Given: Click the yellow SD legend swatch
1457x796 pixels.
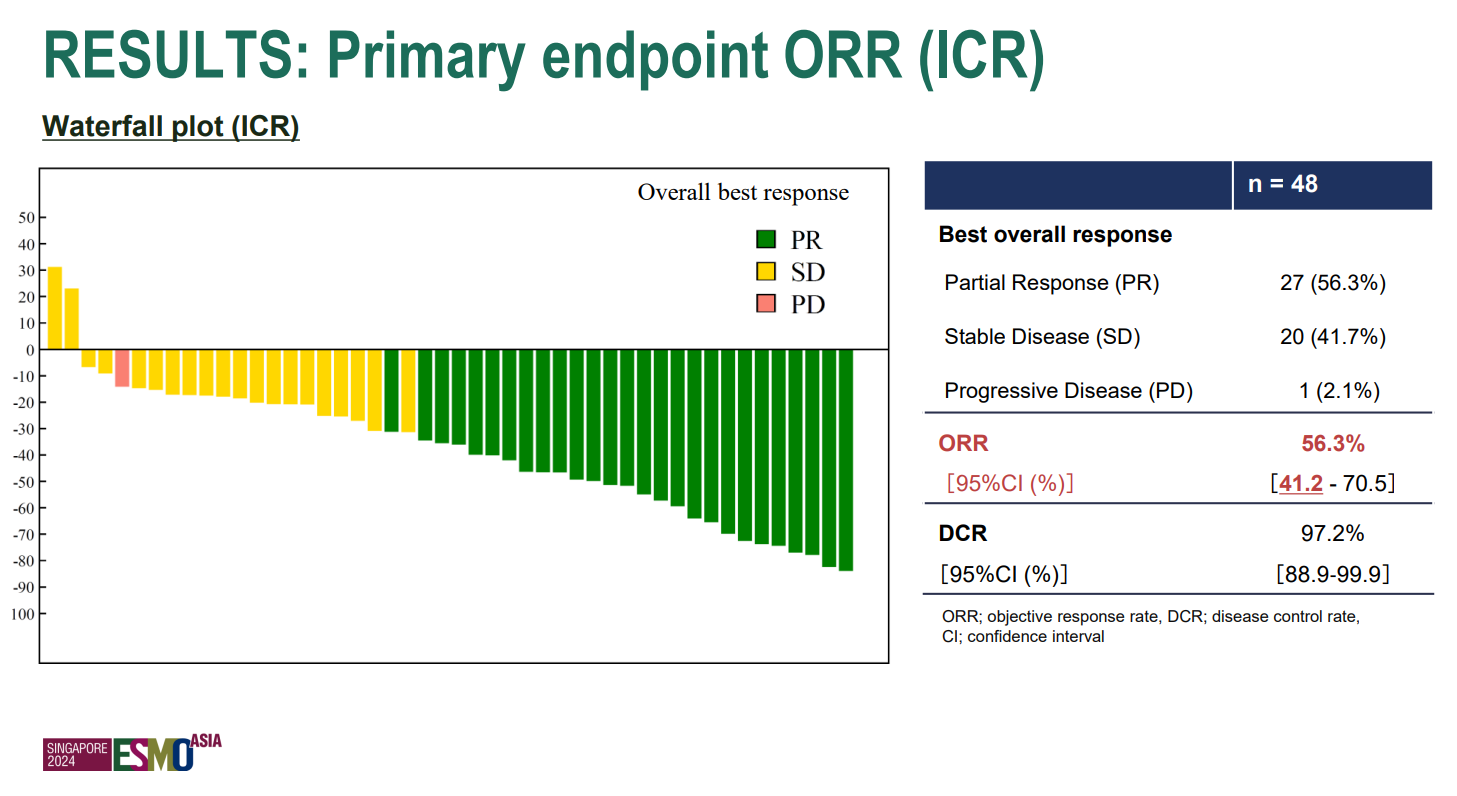Looking at the screenshot, I should click(766, 271).
